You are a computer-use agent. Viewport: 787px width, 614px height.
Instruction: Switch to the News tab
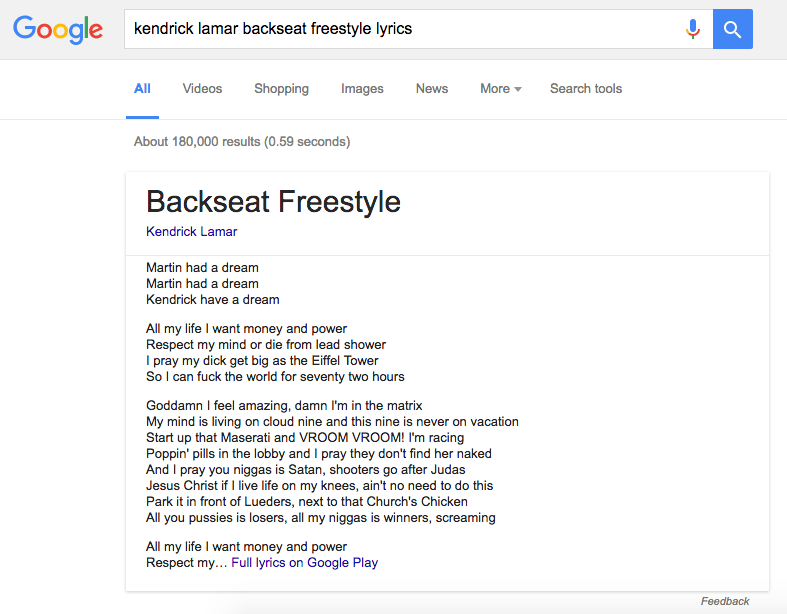tap(432, 89)
